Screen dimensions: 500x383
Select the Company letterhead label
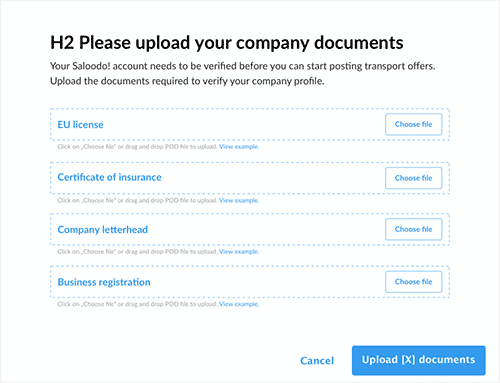point(102,230)
